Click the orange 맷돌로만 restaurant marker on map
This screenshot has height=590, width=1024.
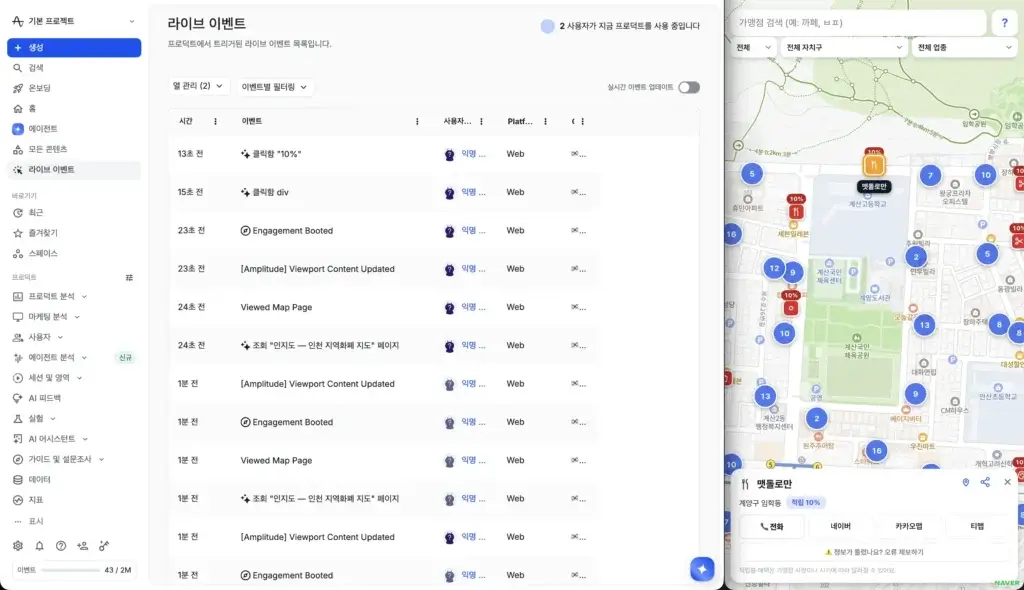(873, 165)
